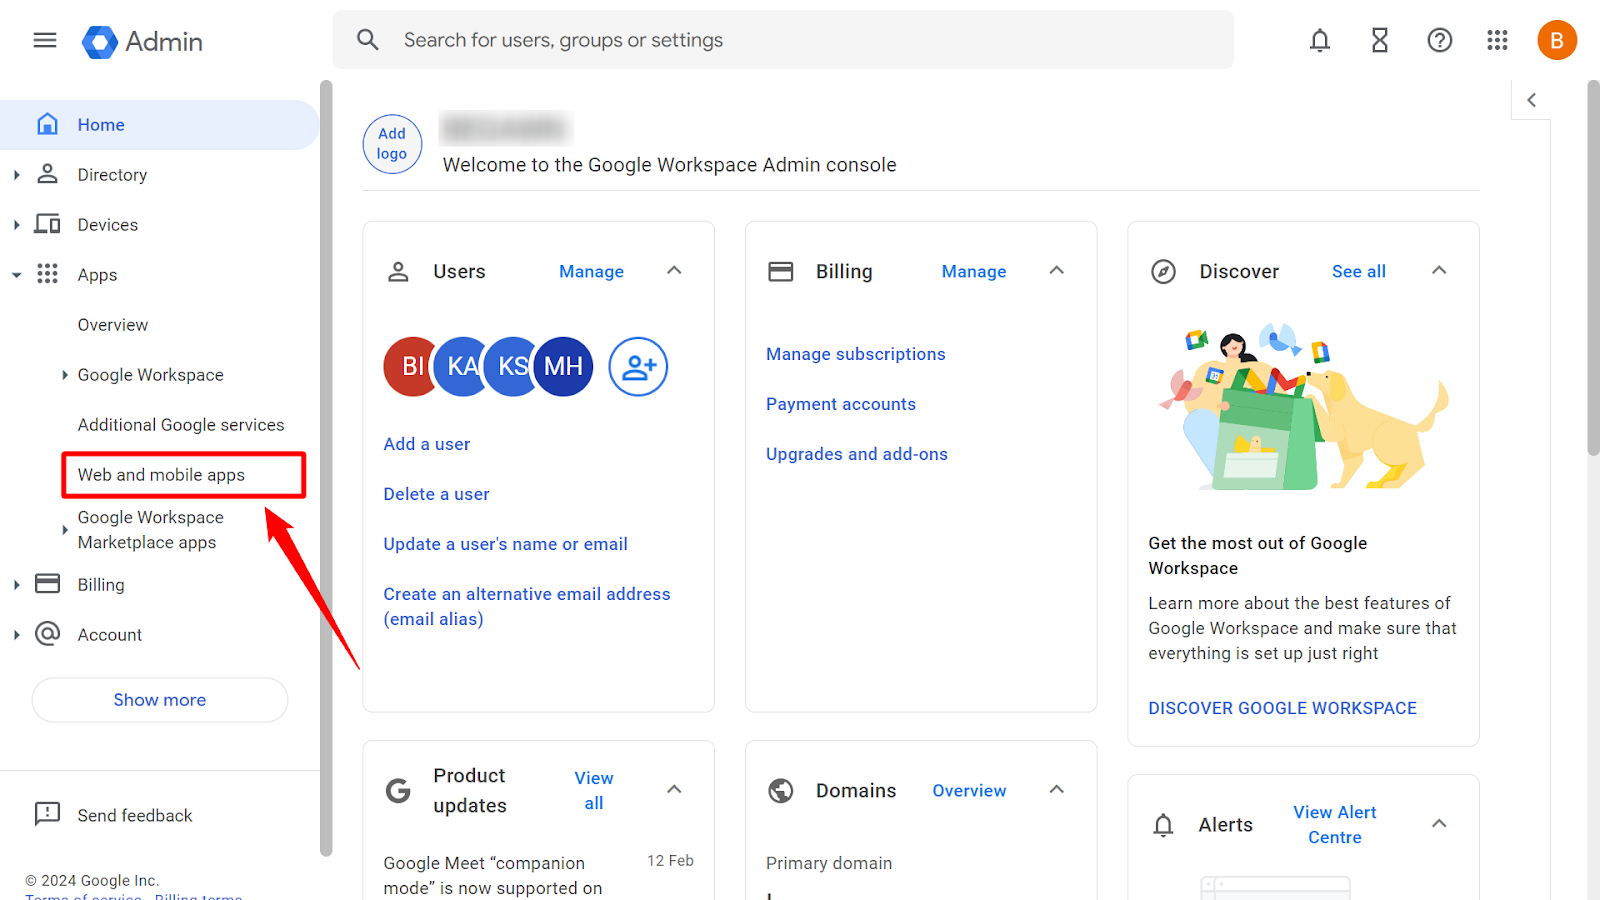This screenshot has height=900, width=1600.
Task: Open the main hamburger menu
Action: click(x=45, y=40)
